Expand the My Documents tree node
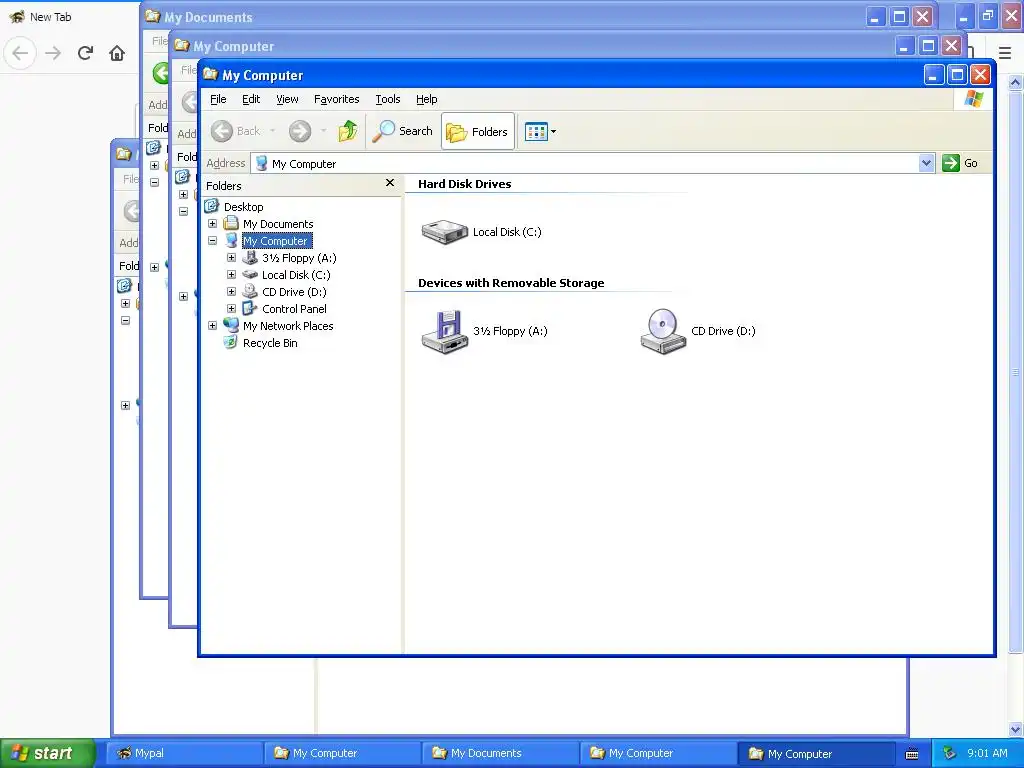This screenshot has width=1024, height=768. (212, 223)
